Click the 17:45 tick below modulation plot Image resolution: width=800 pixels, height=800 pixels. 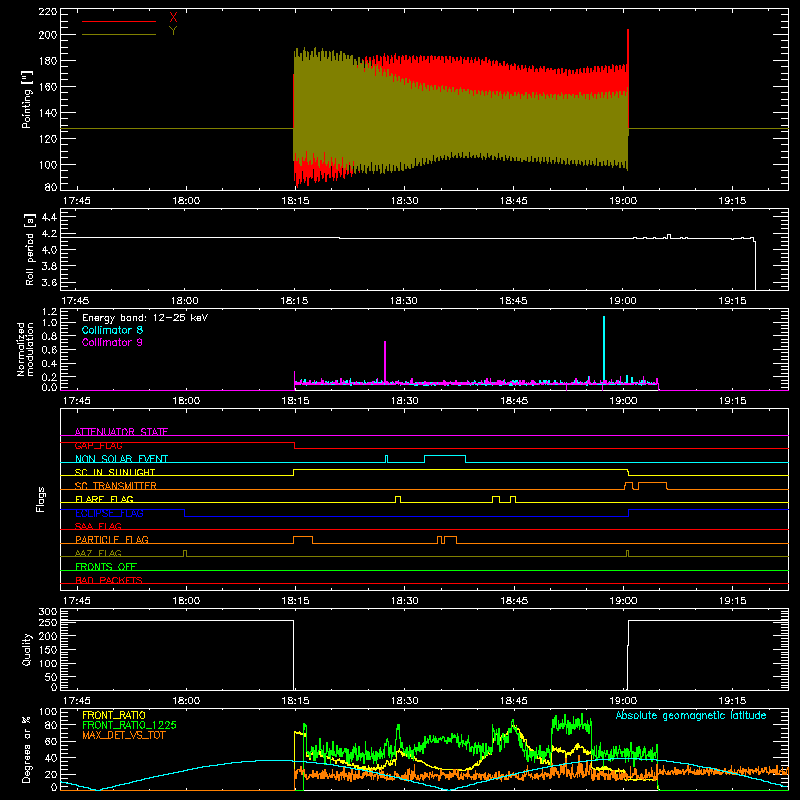(x=76, y=401)
